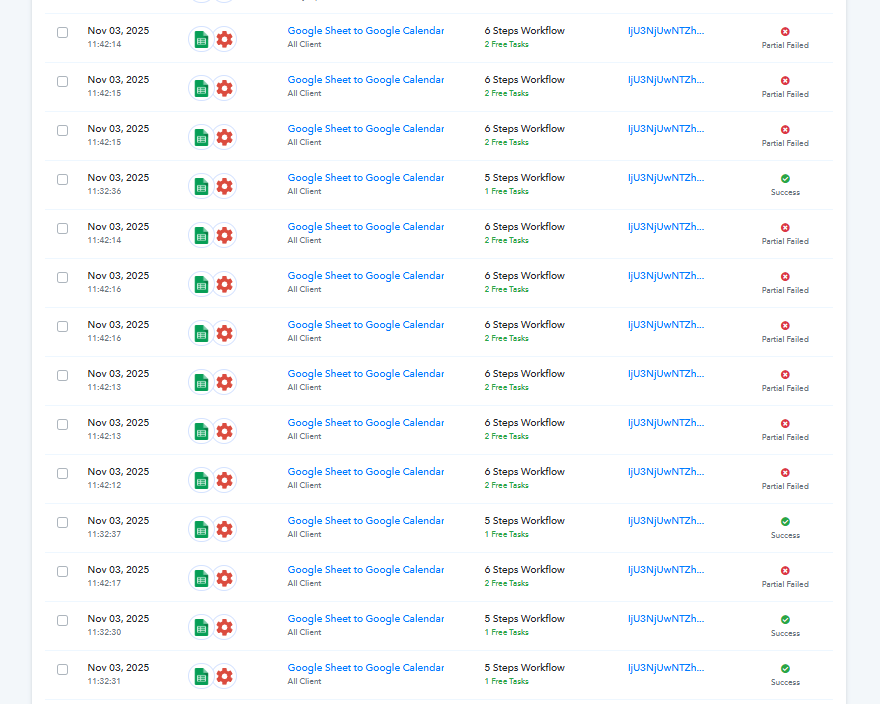Click the '2 Free Tasks' text in the 11:42:17 row
Viewport: 880px width, 704px height.
507,583
